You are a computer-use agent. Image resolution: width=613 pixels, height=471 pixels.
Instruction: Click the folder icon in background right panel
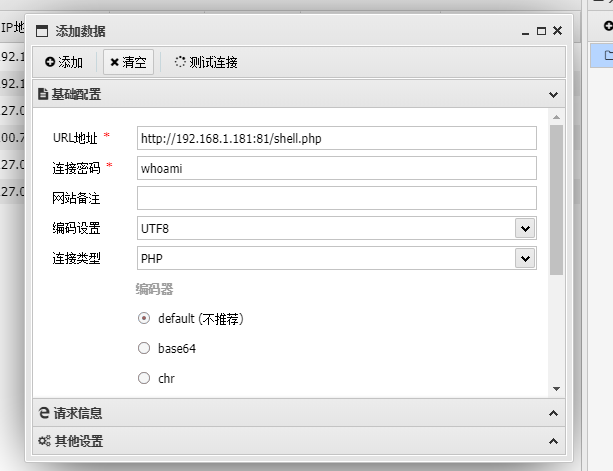coord(608,55)
